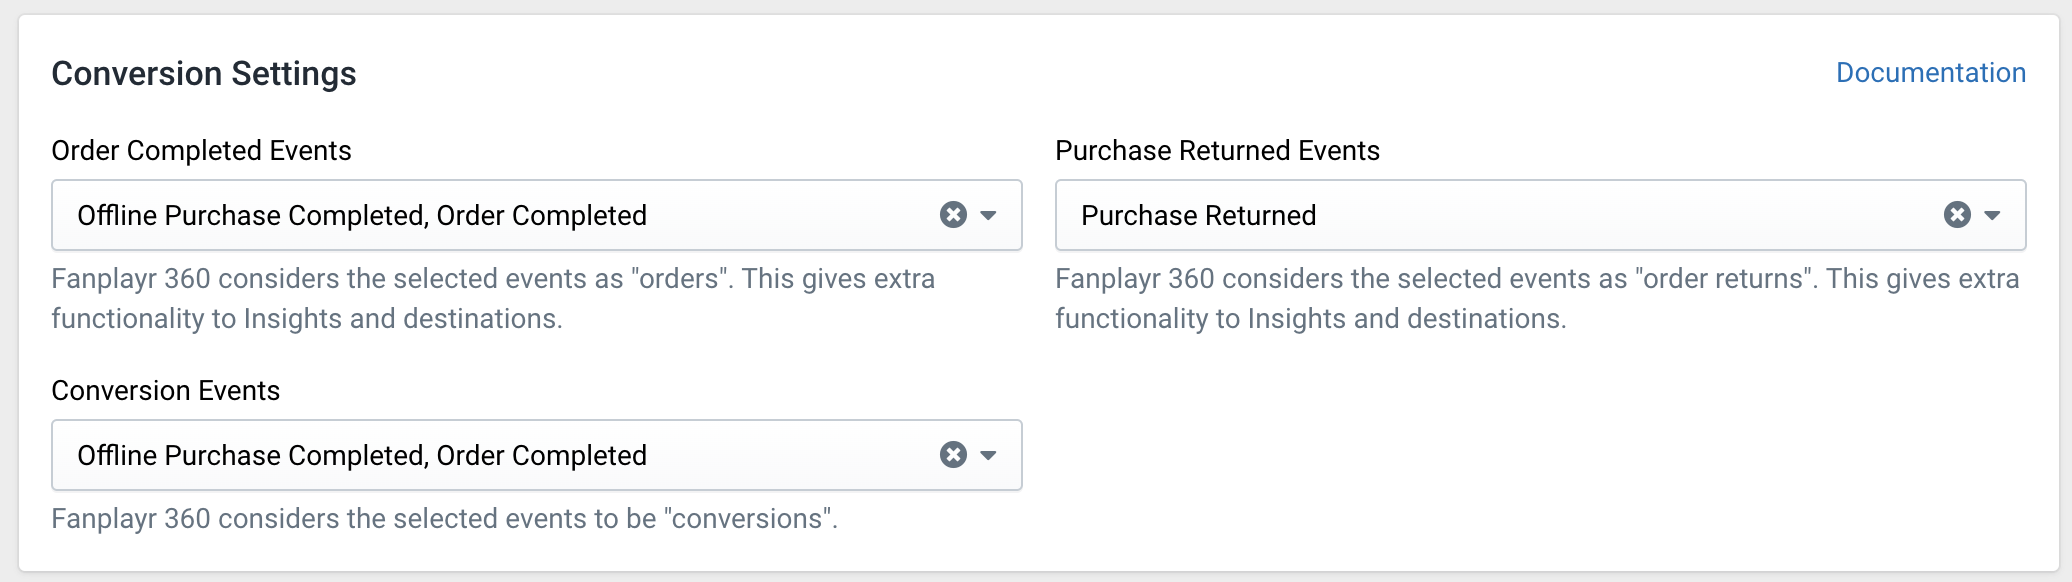Click the help text mentioning "orders"
The image size is (2072, 582).
[493, 298]
